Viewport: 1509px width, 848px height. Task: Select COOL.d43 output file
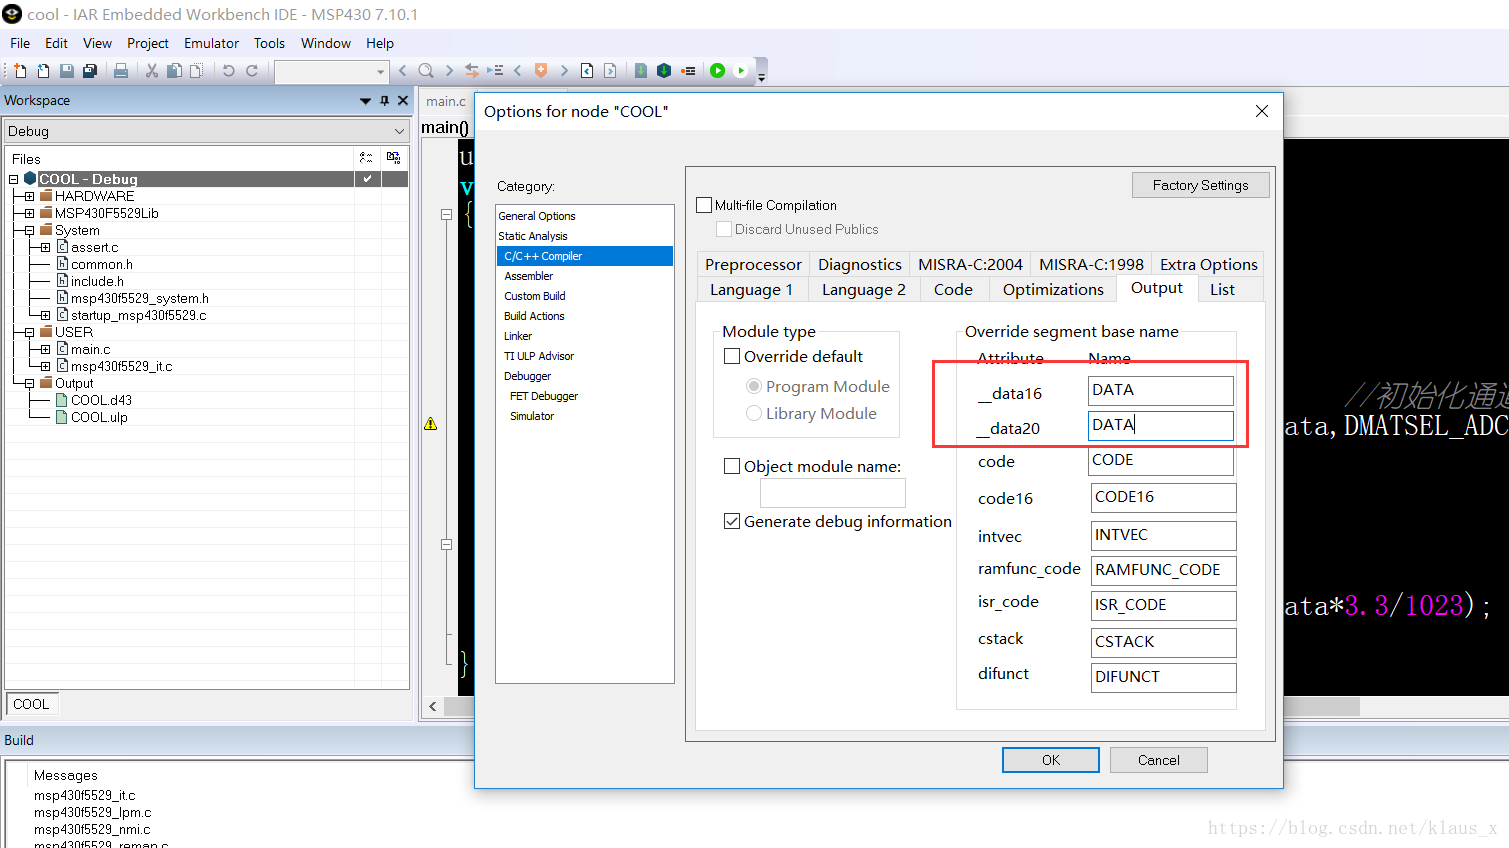click(x=101, y=401)
